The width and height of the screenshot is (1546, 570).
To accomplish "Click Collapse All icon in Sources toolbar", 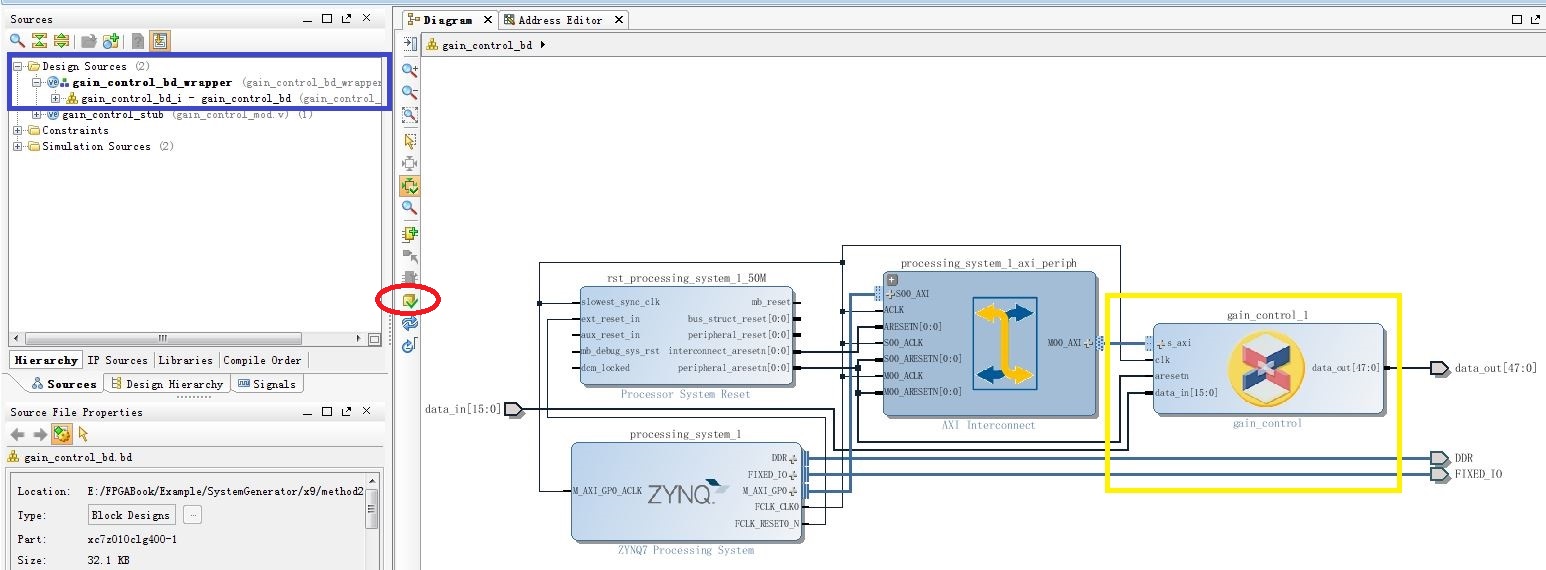I will point(40,41).
